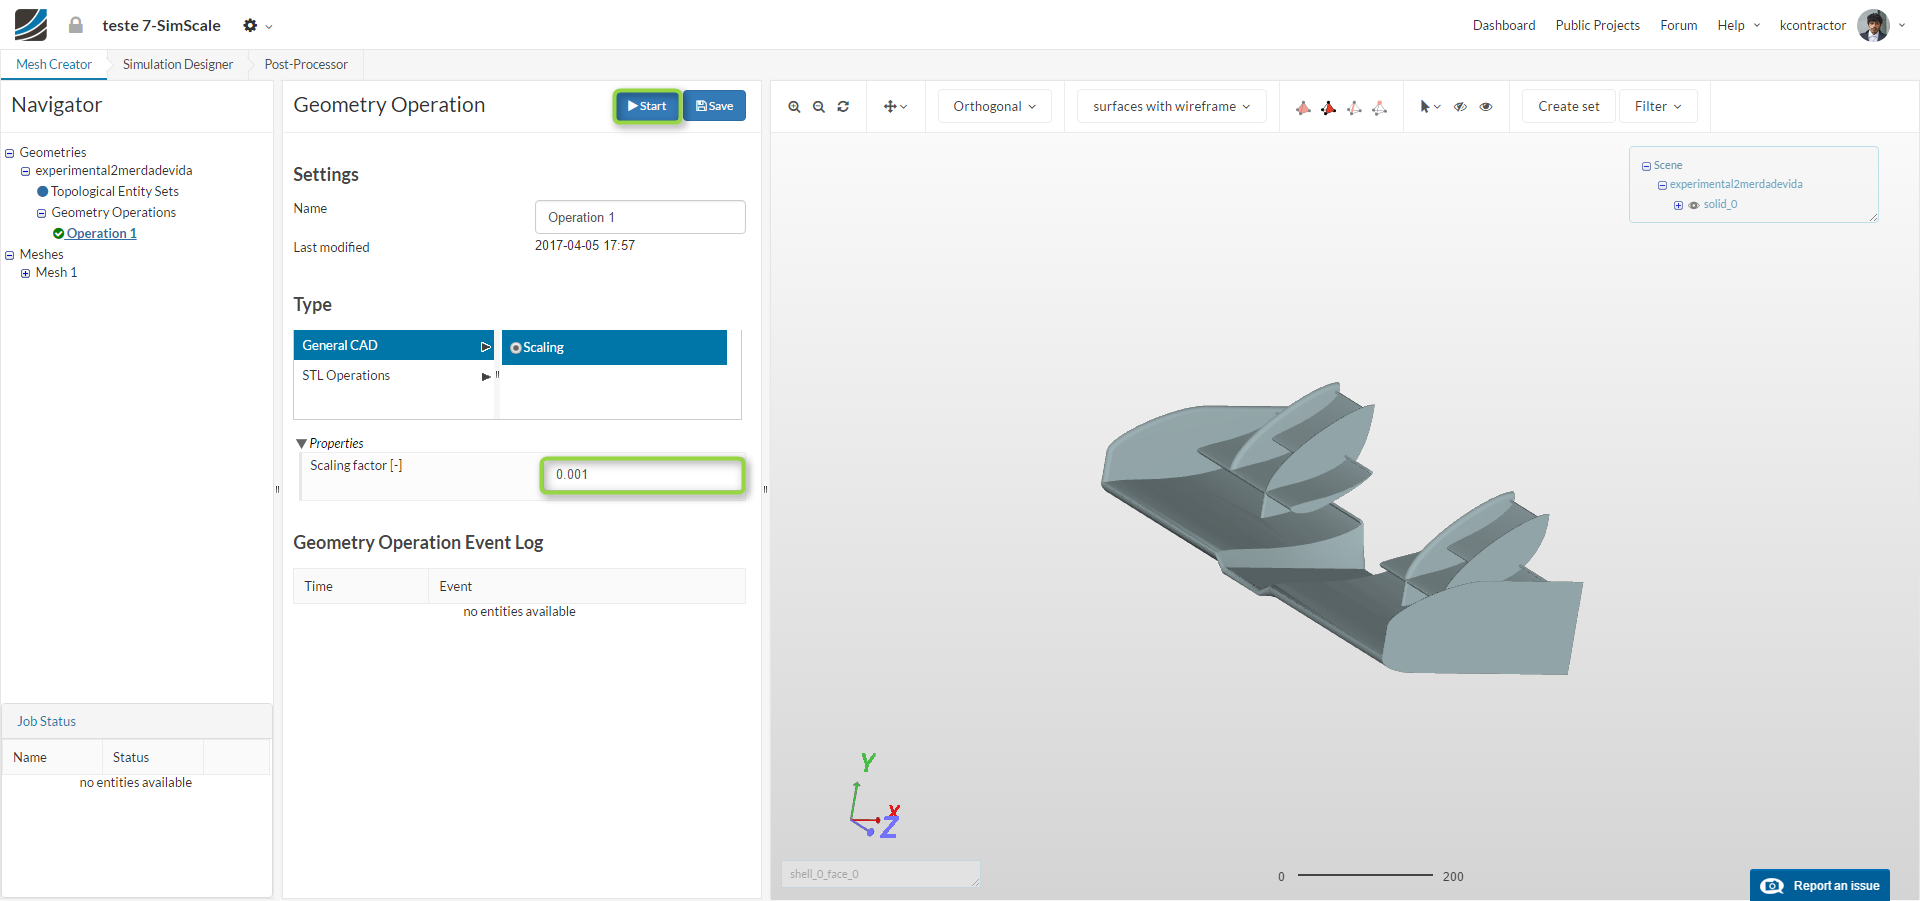
Task: Click the Event column header
Action: coord(587,586)
